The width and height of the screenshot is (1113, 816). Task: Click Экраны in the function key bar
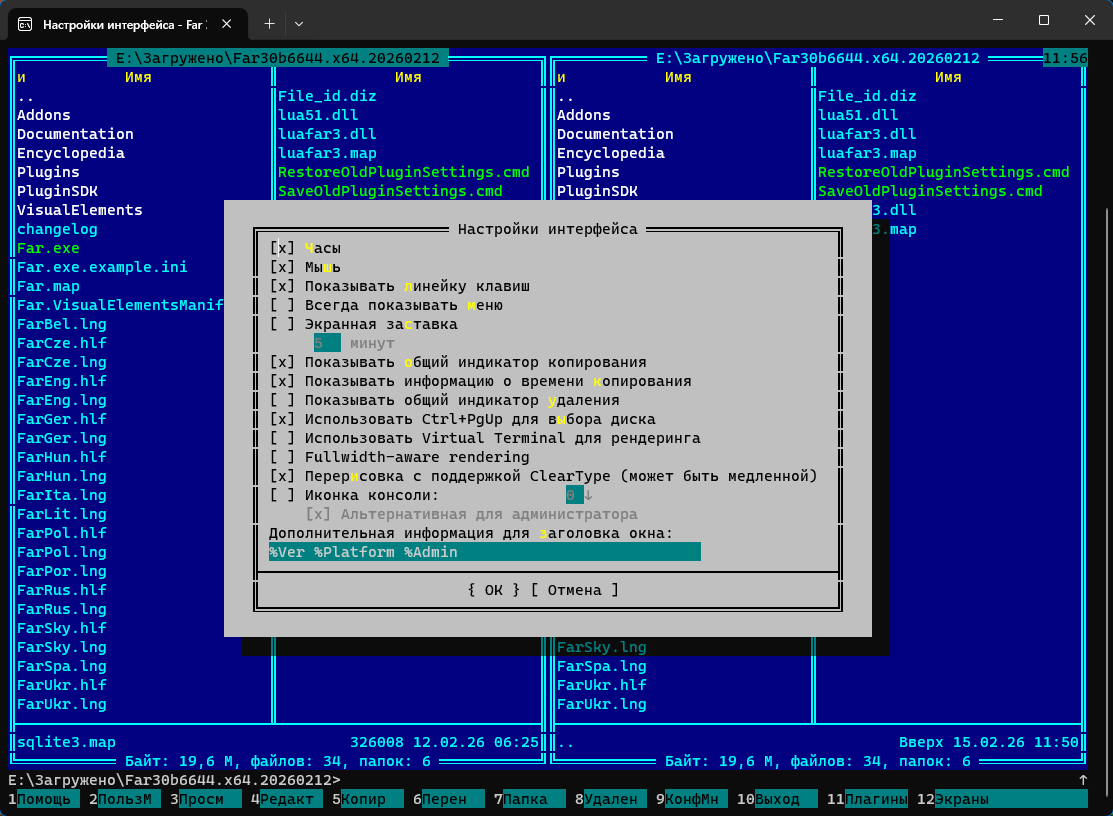[x=964, y=799]
